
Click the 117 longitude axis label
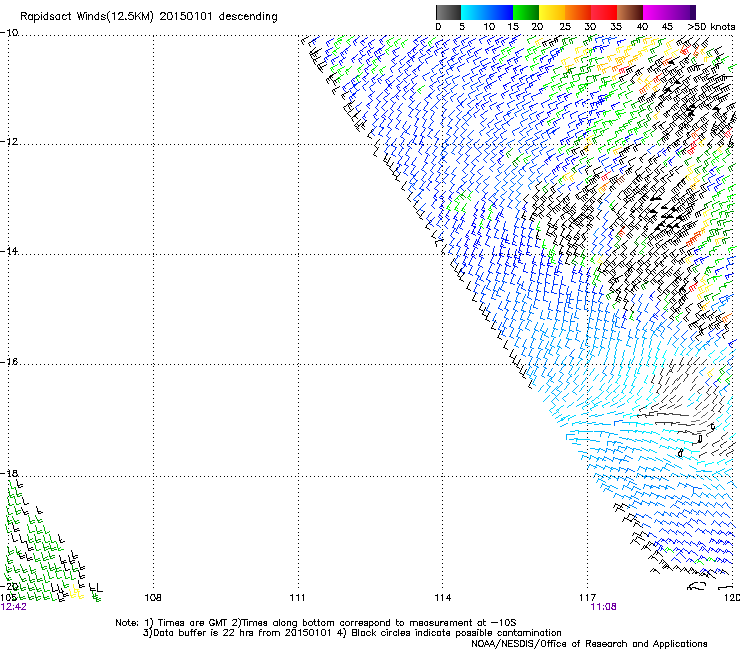click(x=588, y=598)
